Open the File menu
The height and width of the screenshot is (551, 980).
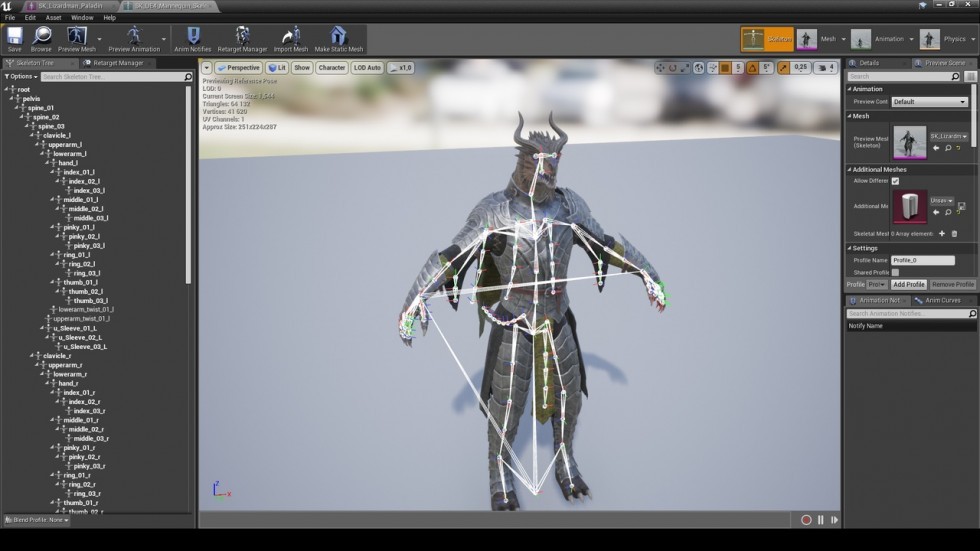tap(10, 17)
